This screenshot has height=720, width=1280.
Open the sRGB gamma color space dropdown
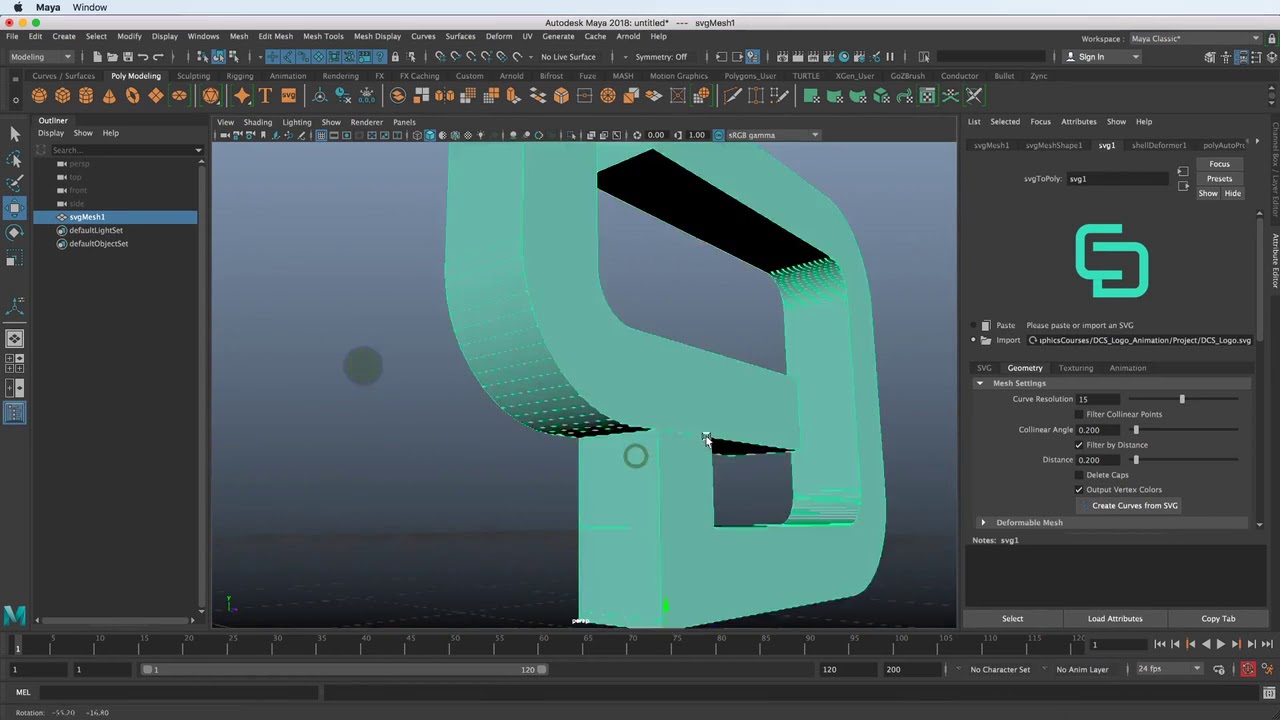tap(773, 135)
